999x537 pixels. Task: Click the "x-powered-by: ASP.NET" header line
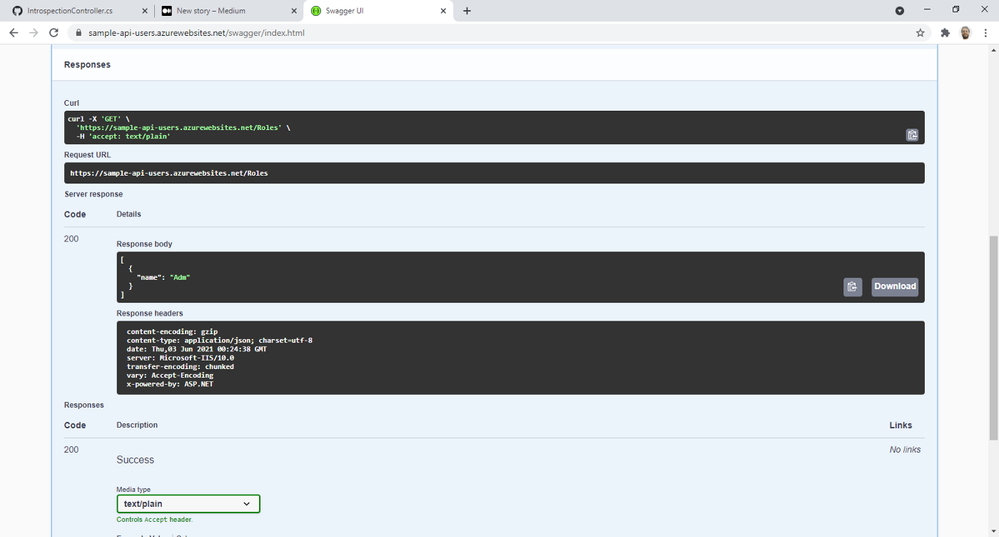[169, 384]
